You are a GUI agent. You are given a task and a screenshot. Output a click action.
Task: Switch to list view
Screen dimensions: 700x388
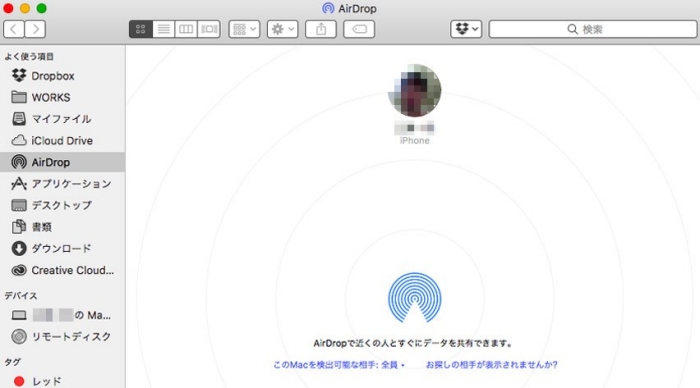pyautogui.click(x=163, y=29)
